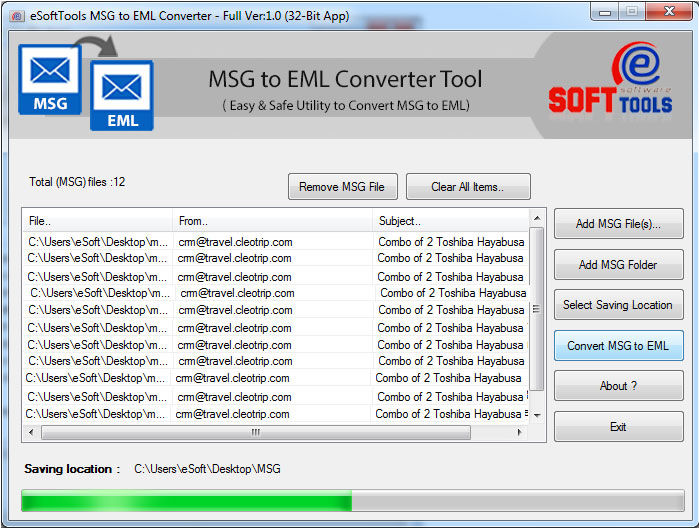
Task: Click the eSoftTools logo
Action: pos(610,79)
